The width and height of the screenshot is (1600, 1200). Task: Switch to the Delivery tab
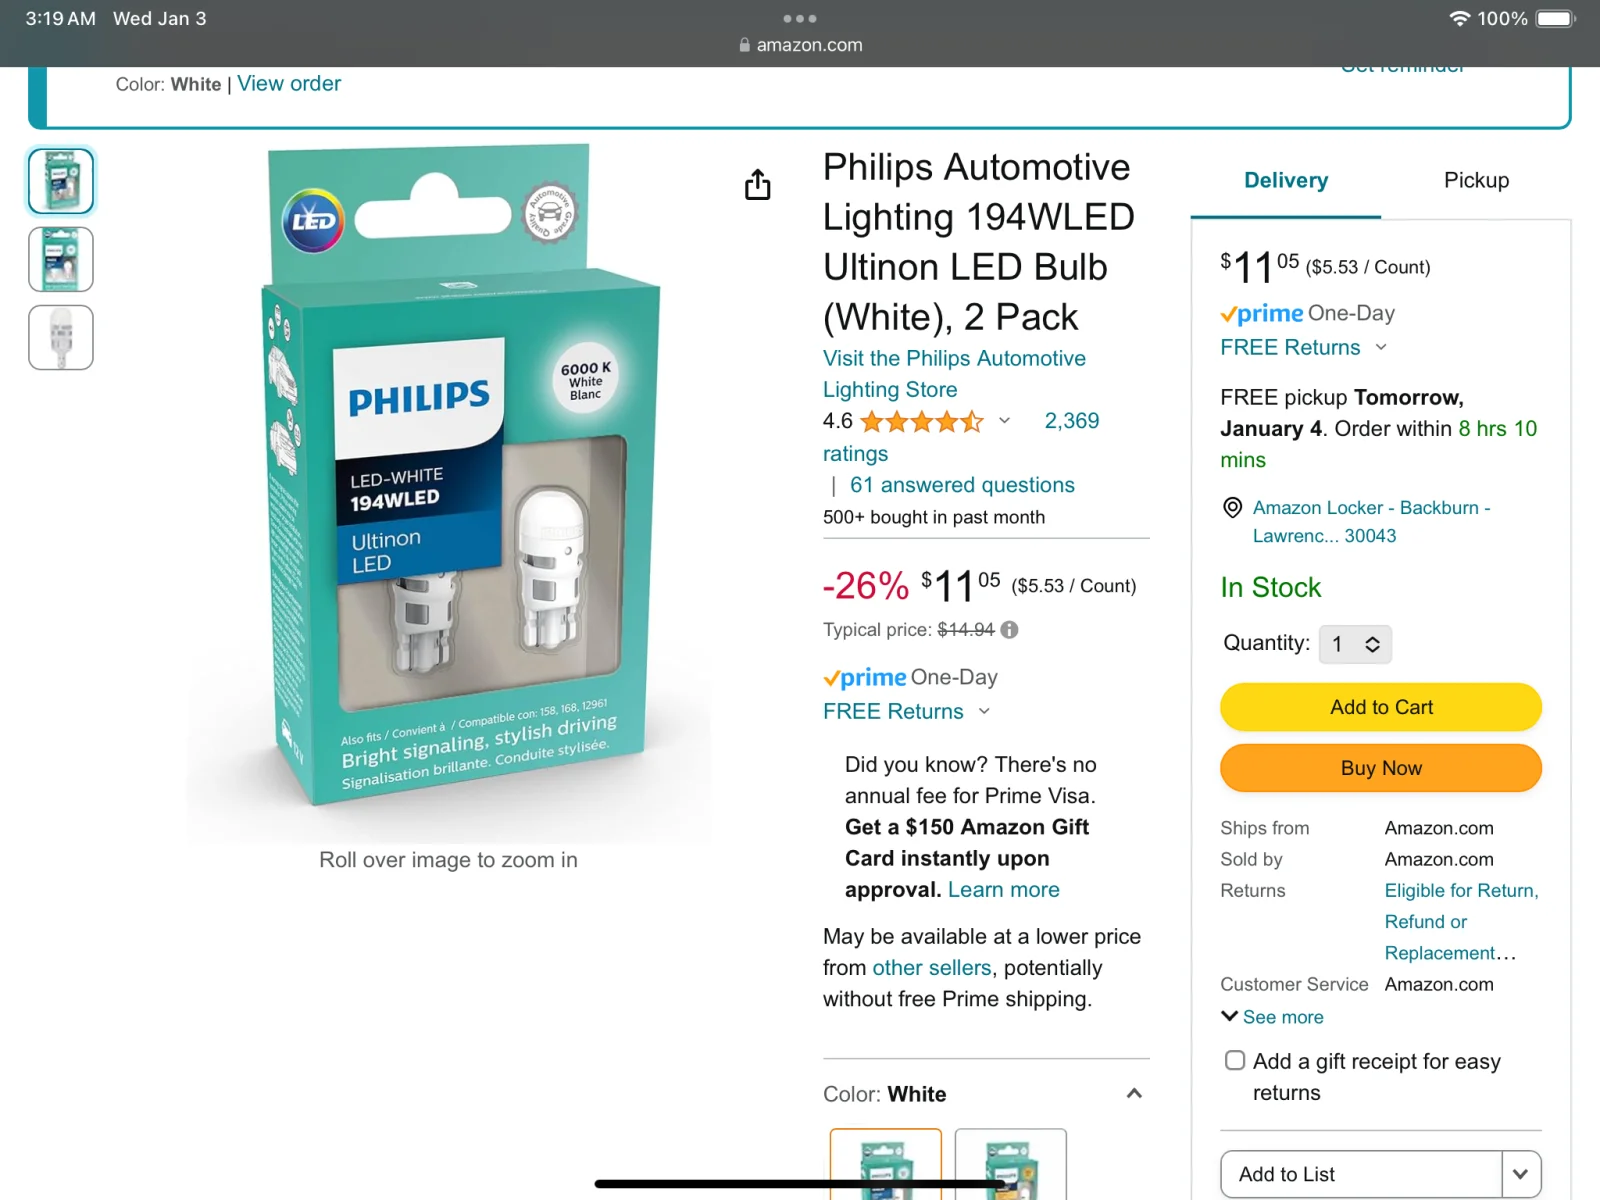point(1286,181)
